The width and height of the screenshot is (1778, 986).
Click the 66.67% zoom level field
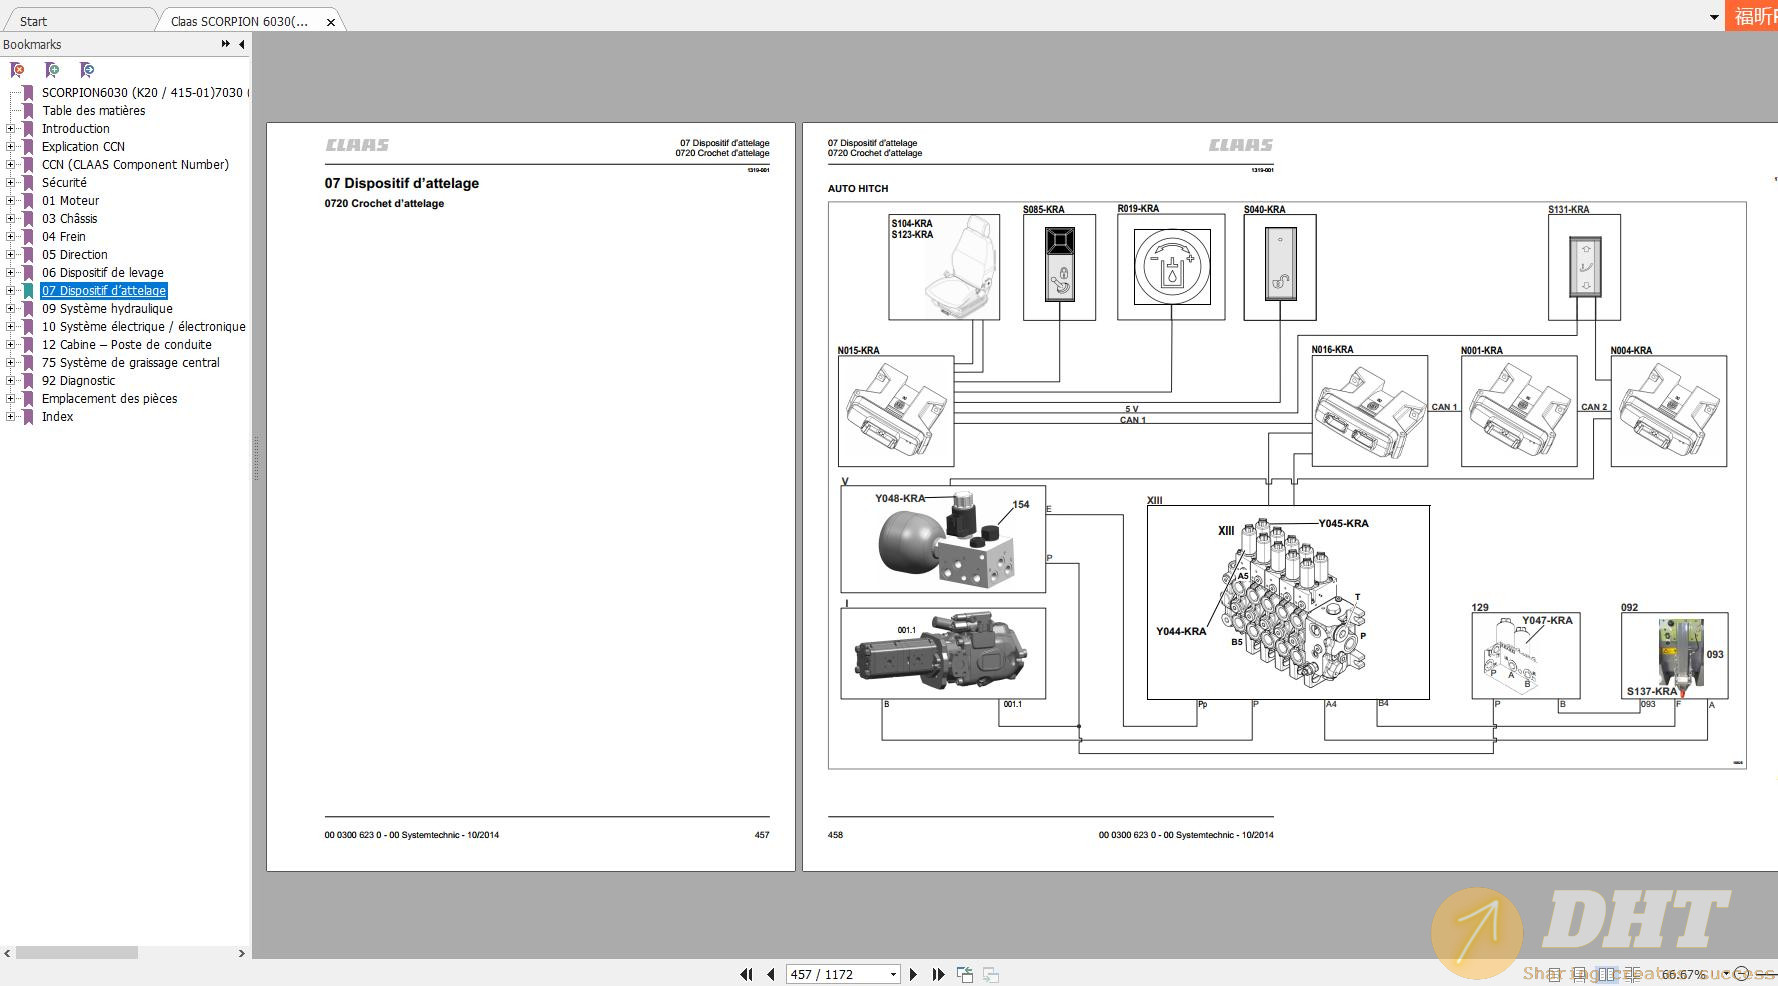pyautogui.click(x=1684, y=974)
